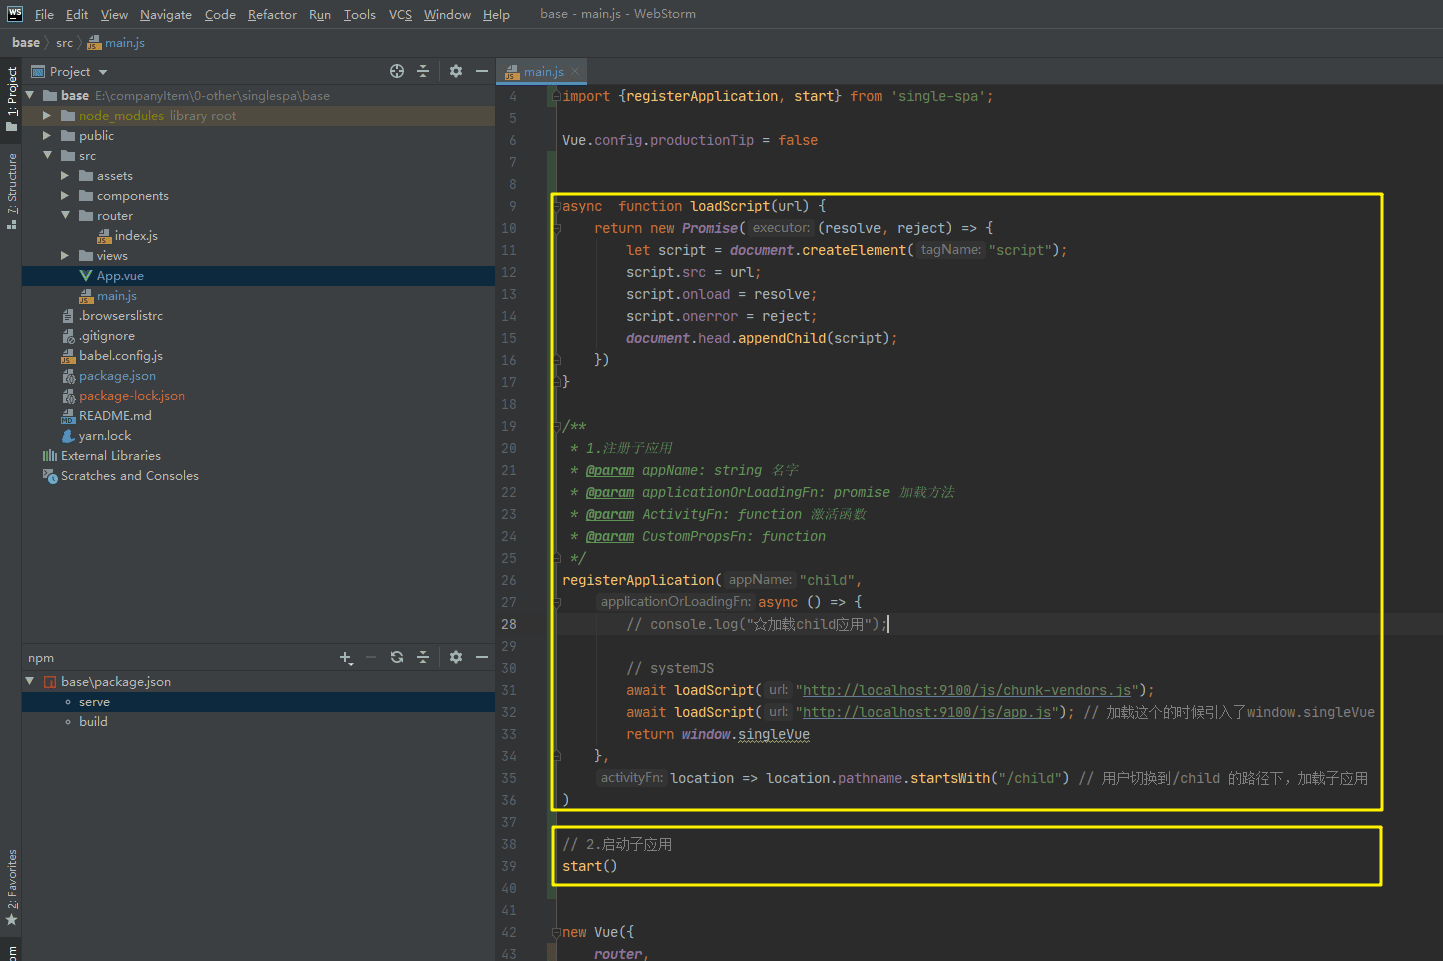Toggle the Structure tool window
The height and width of the screenshot is (961, 1443).
(x=12, y=190)
